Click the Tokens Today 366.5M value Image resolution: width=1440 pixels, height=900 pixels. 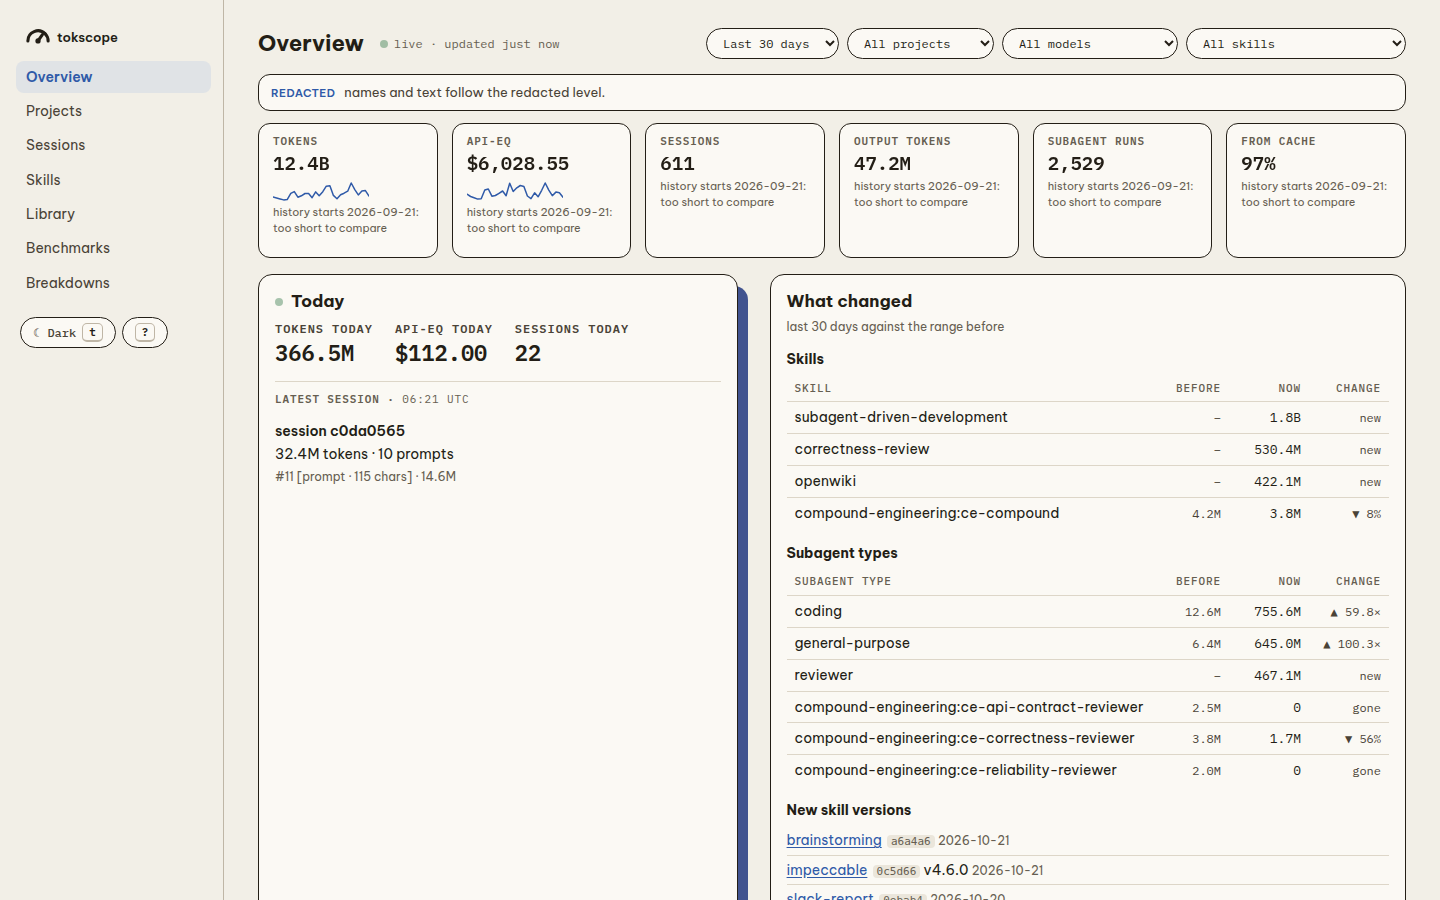pos(315,354)
